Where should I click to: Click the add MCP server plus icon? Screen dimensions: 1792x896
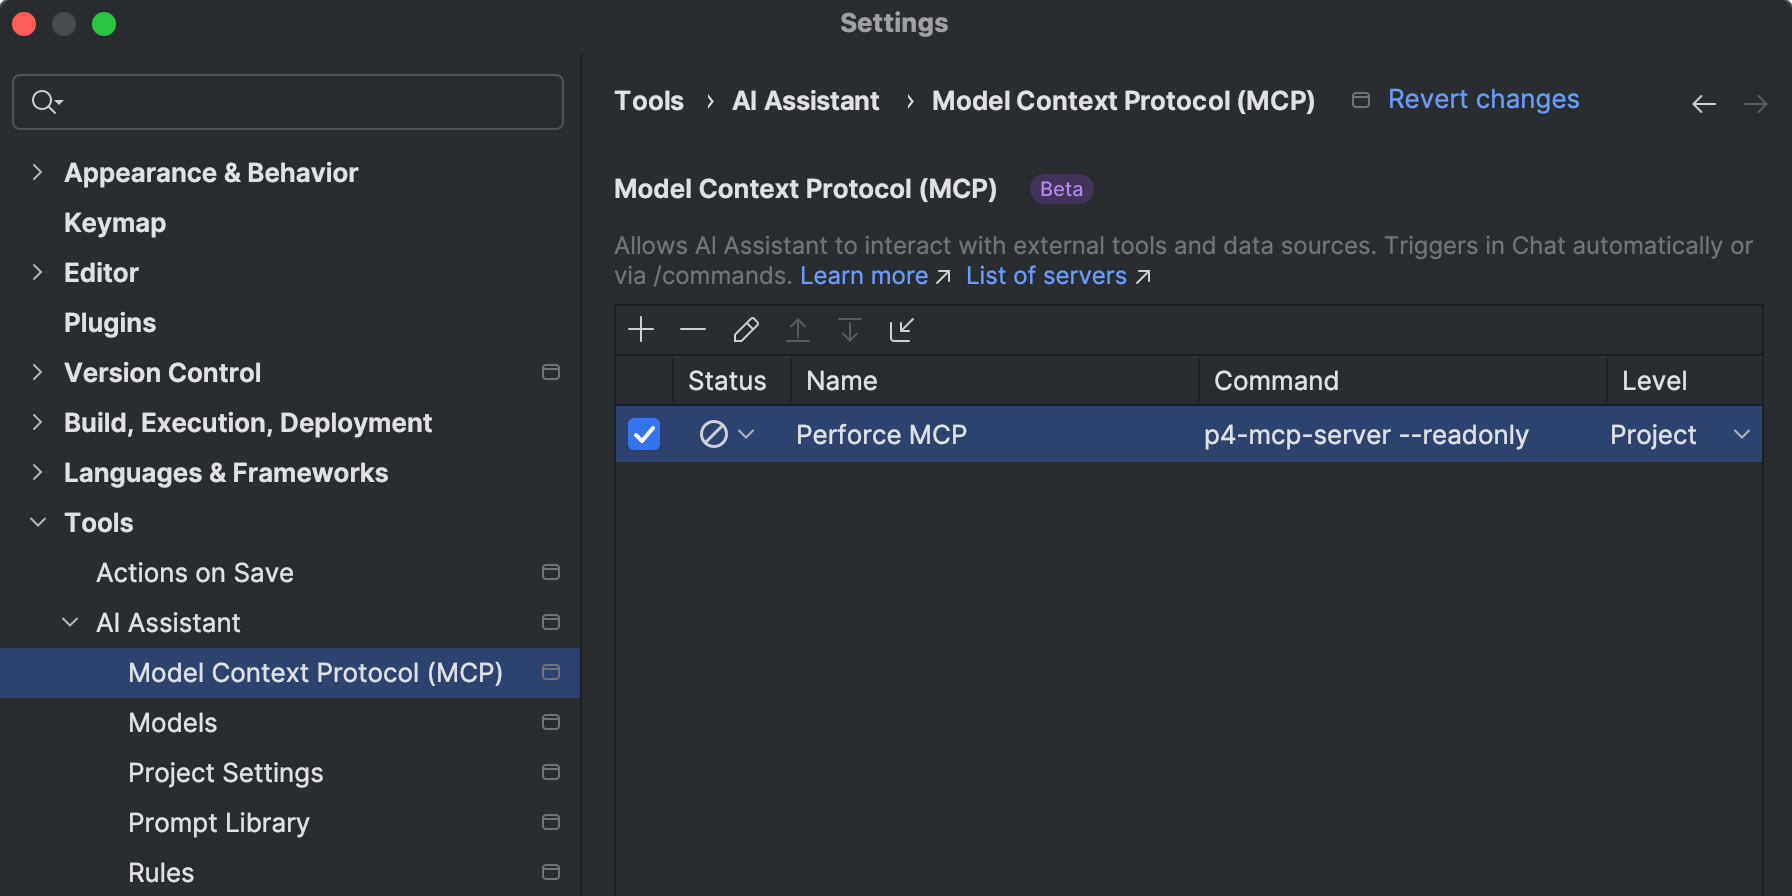coord(641,329)
